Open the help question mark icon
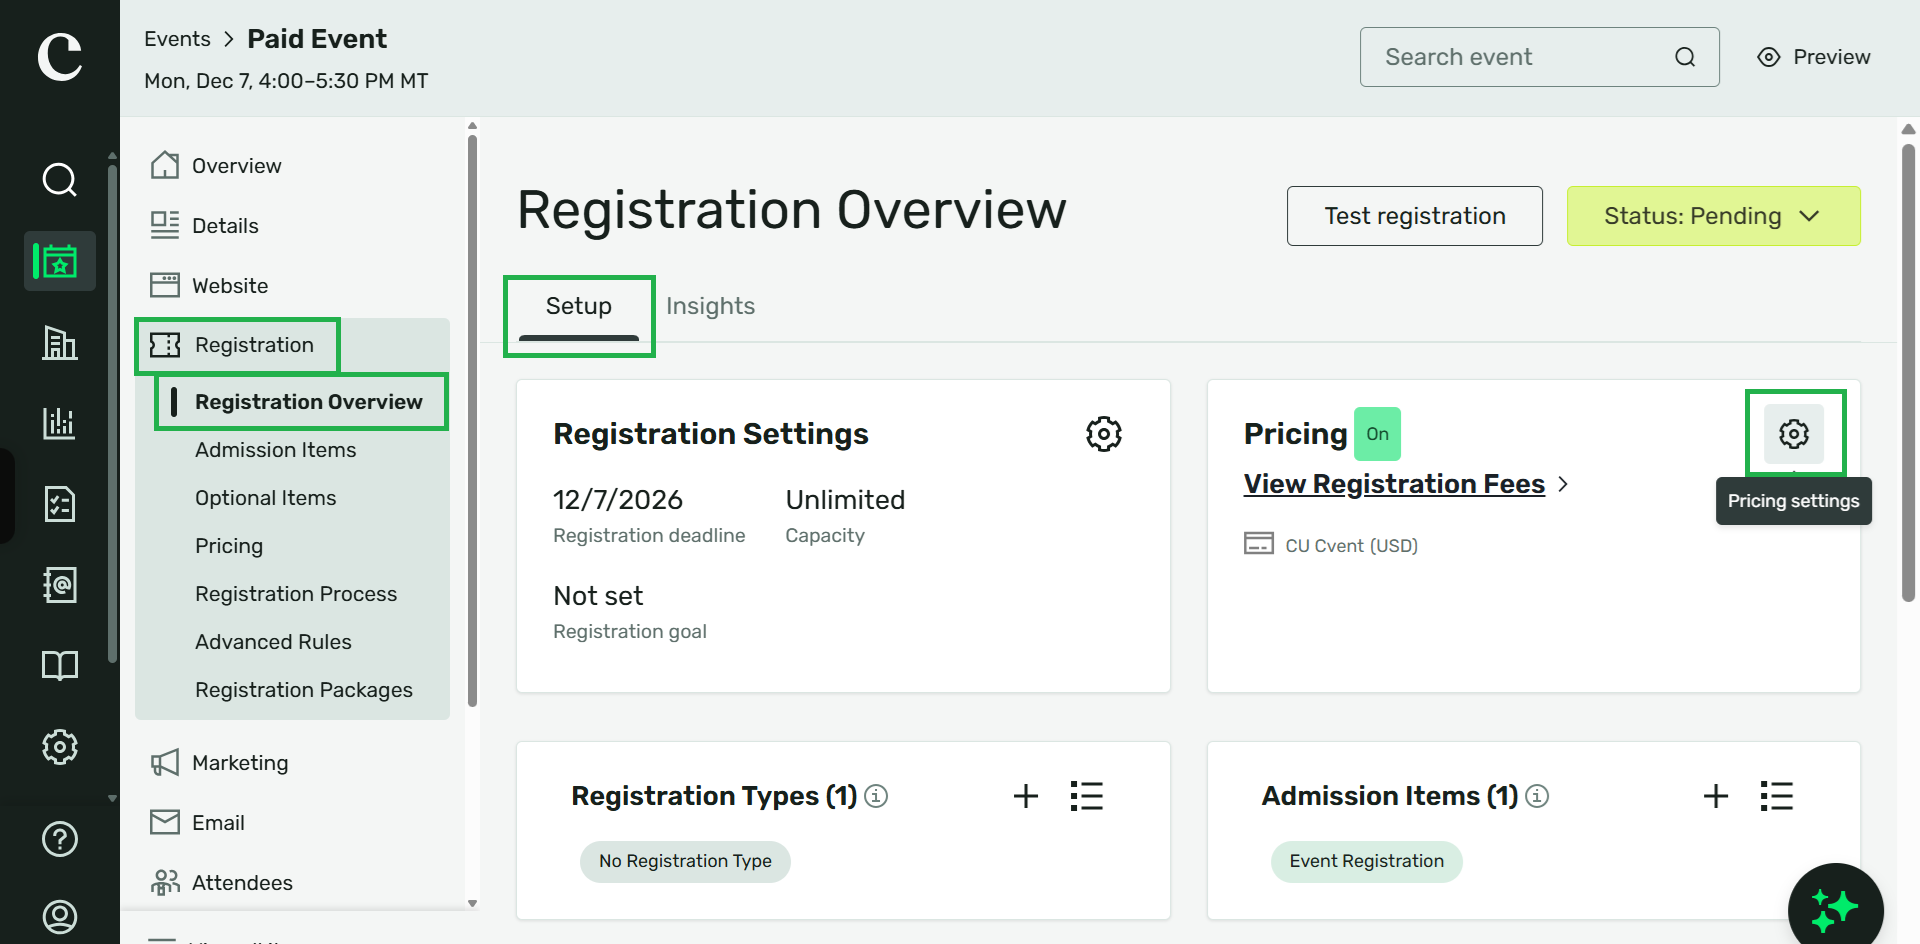 point(60,839)
